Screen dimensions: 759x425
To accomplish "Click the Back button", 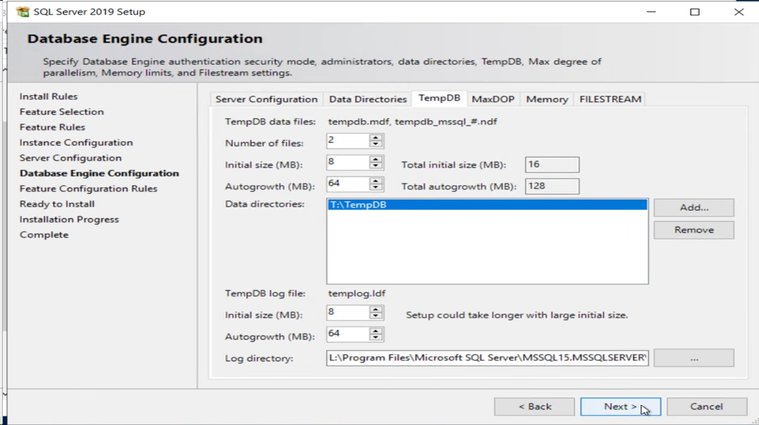I will [534, 407].
